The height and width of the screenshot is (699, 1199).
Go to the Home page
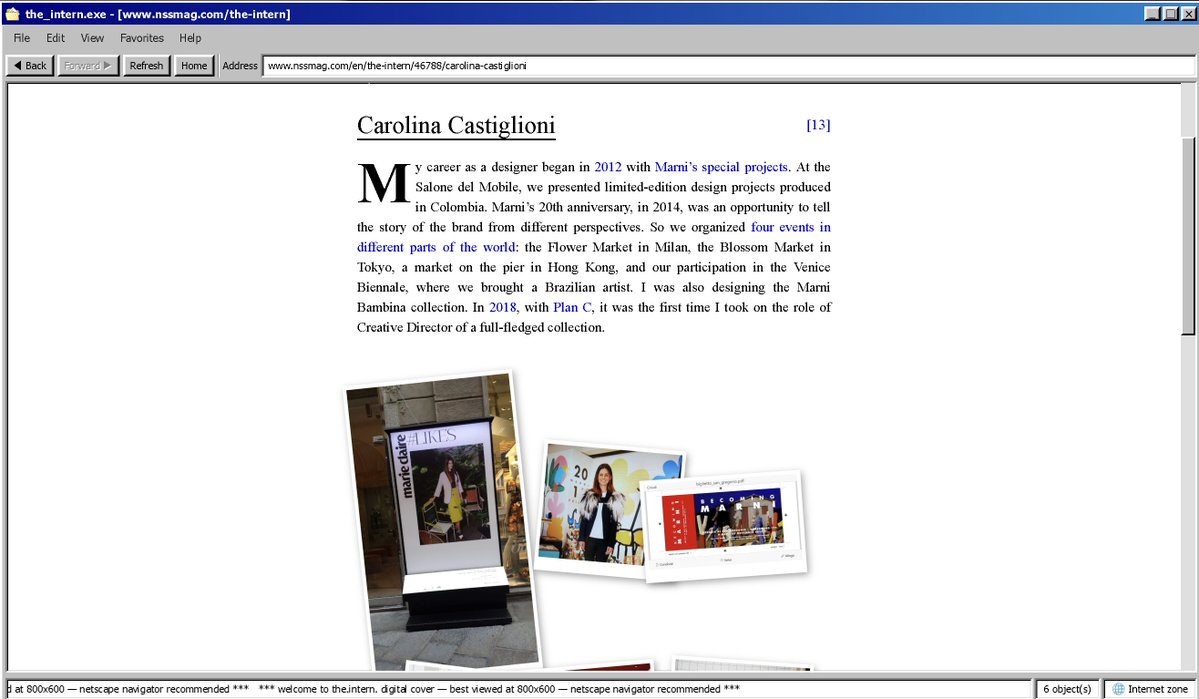pyautogui.click(x=193, y=66)
